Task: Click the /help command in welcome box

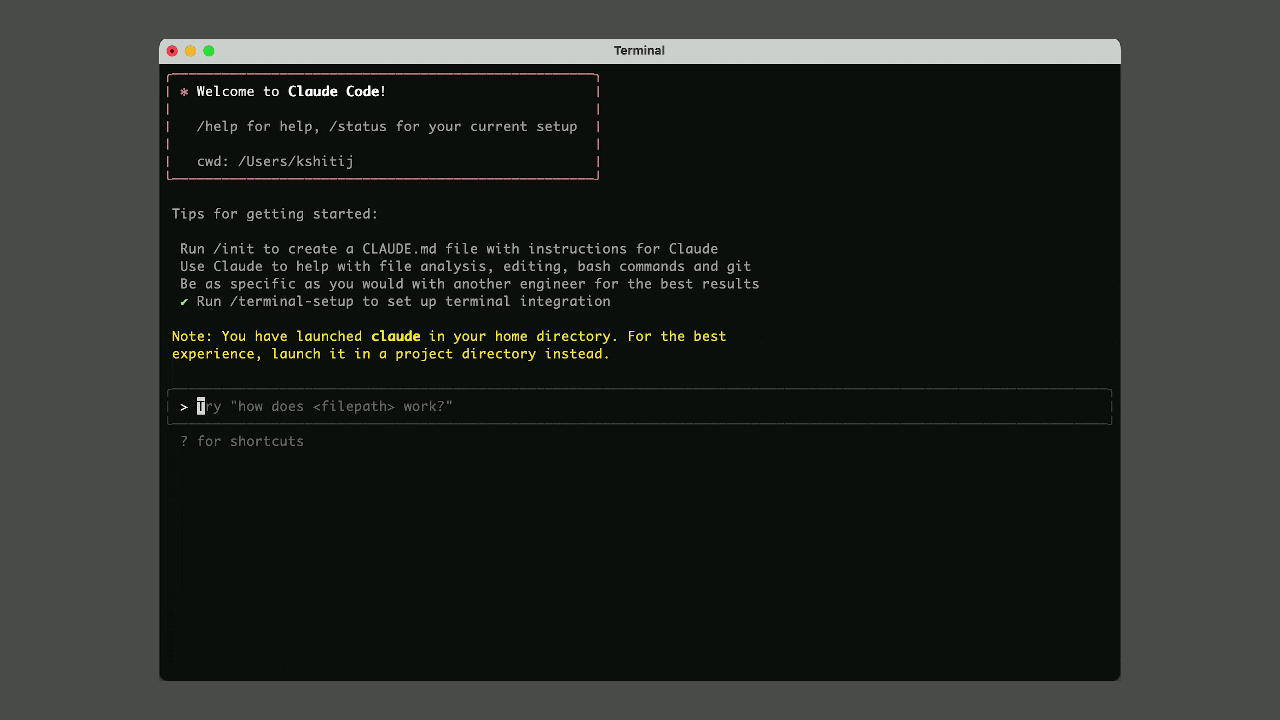Action: (x=217, y=127)
